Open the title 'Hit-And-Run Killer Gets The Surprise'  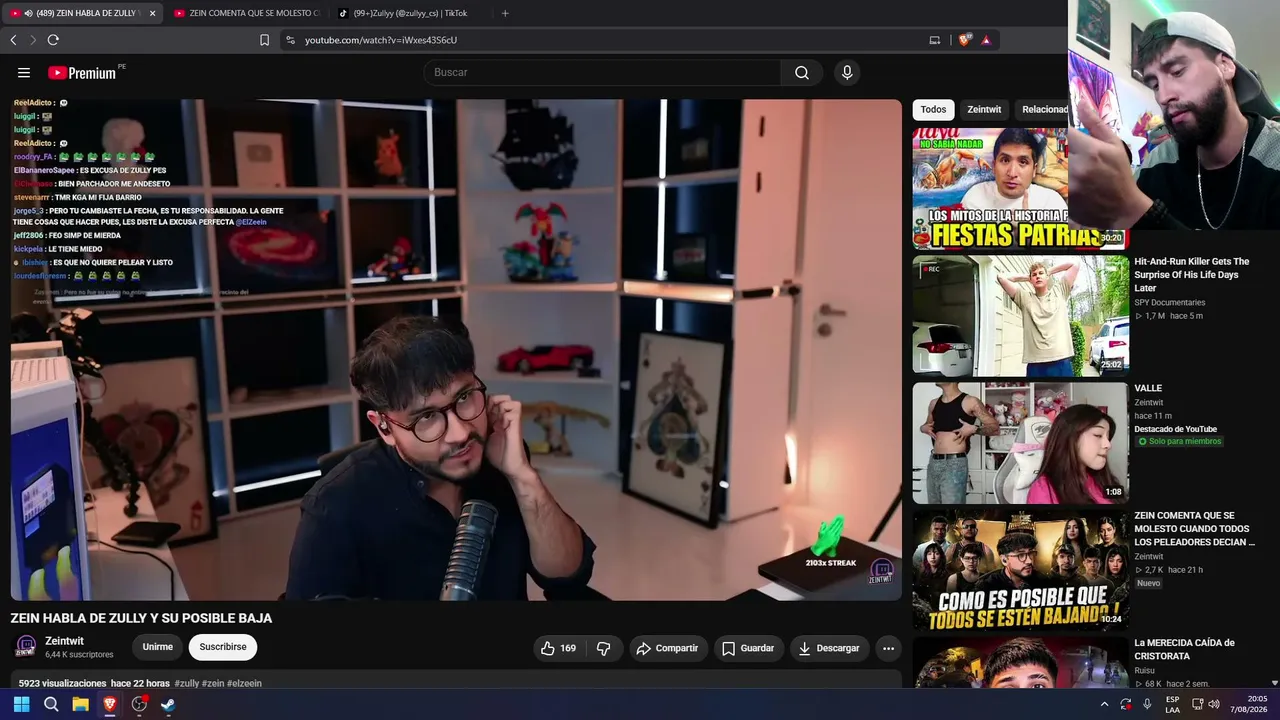pyautogui.click(x=1192, y=274)
